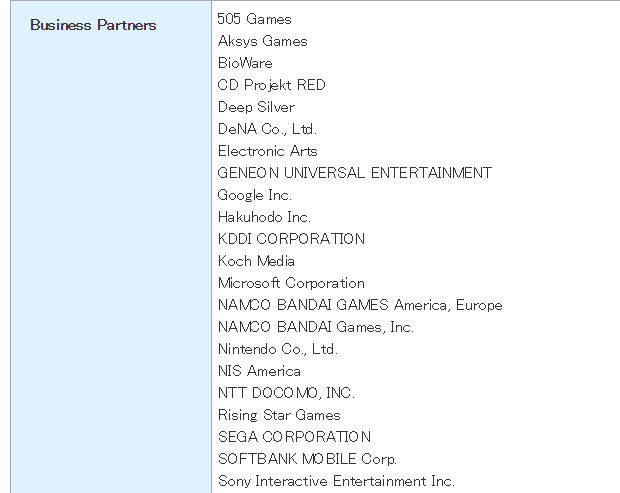Click the Koch Media line
620x493 pixels.
pyautogui.click(x=256, y=261)
